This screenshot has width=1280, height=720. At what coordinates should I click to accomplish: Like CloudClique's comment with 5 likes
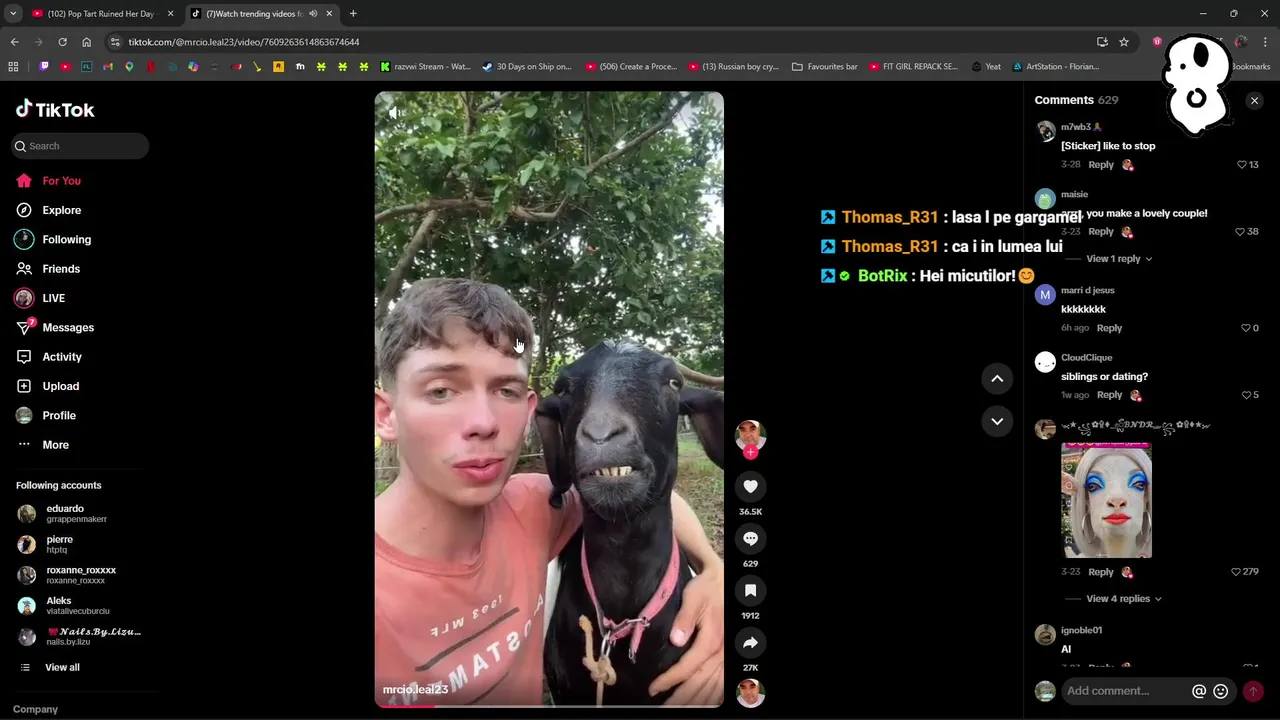click(x=1246, y=395)
